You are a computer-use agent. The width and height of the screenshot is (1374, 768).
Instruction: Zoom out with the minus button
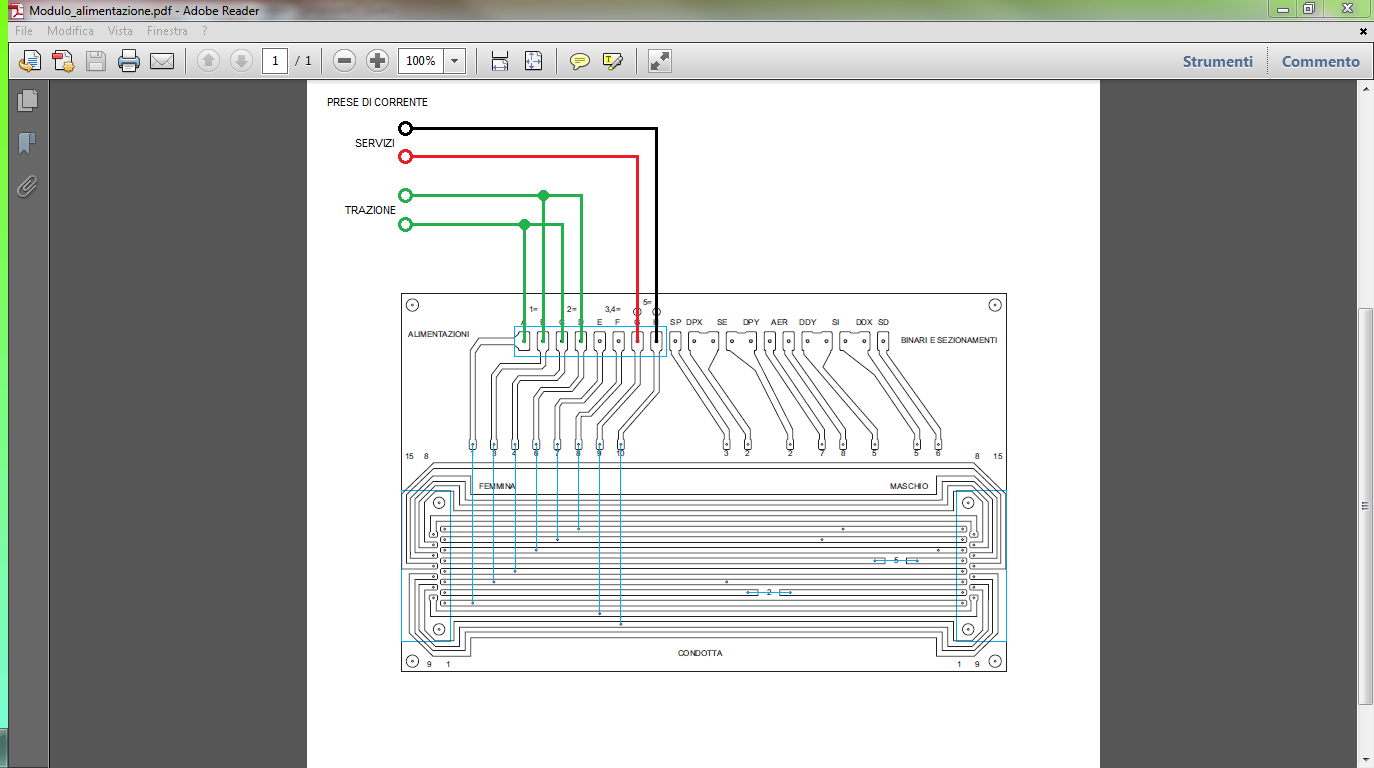(x=345, y=61)
